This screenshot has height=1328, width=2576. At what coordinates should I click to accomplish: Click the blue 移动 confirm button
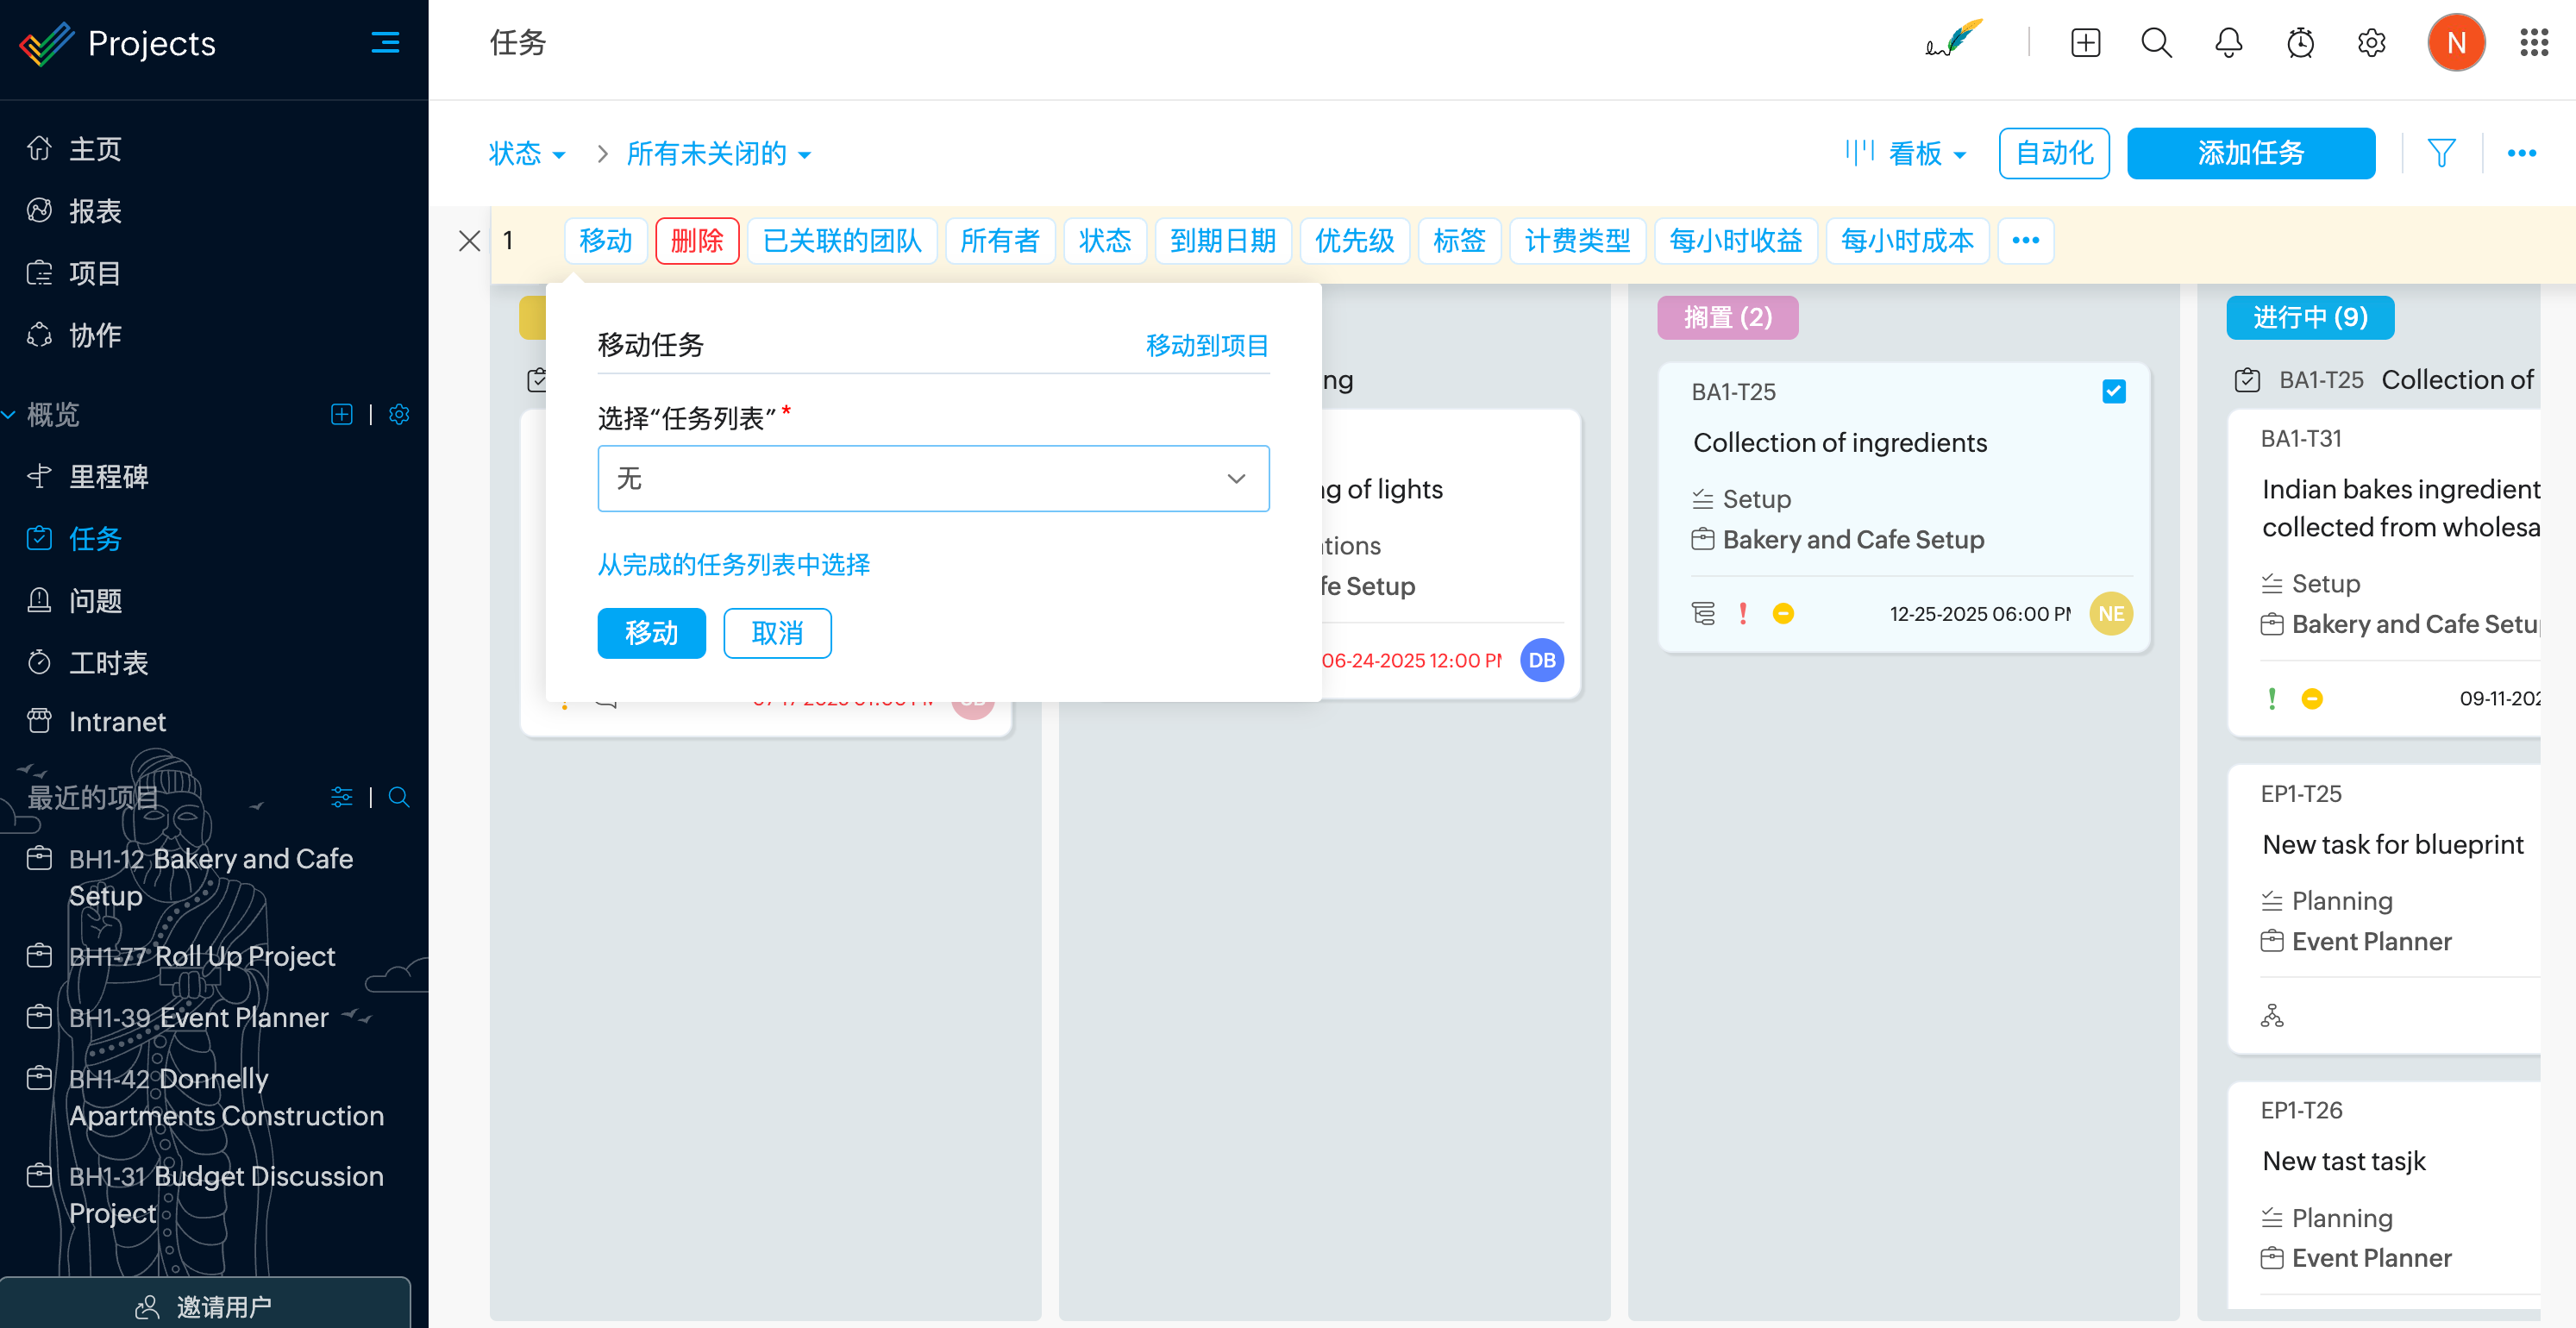(651, 633)
